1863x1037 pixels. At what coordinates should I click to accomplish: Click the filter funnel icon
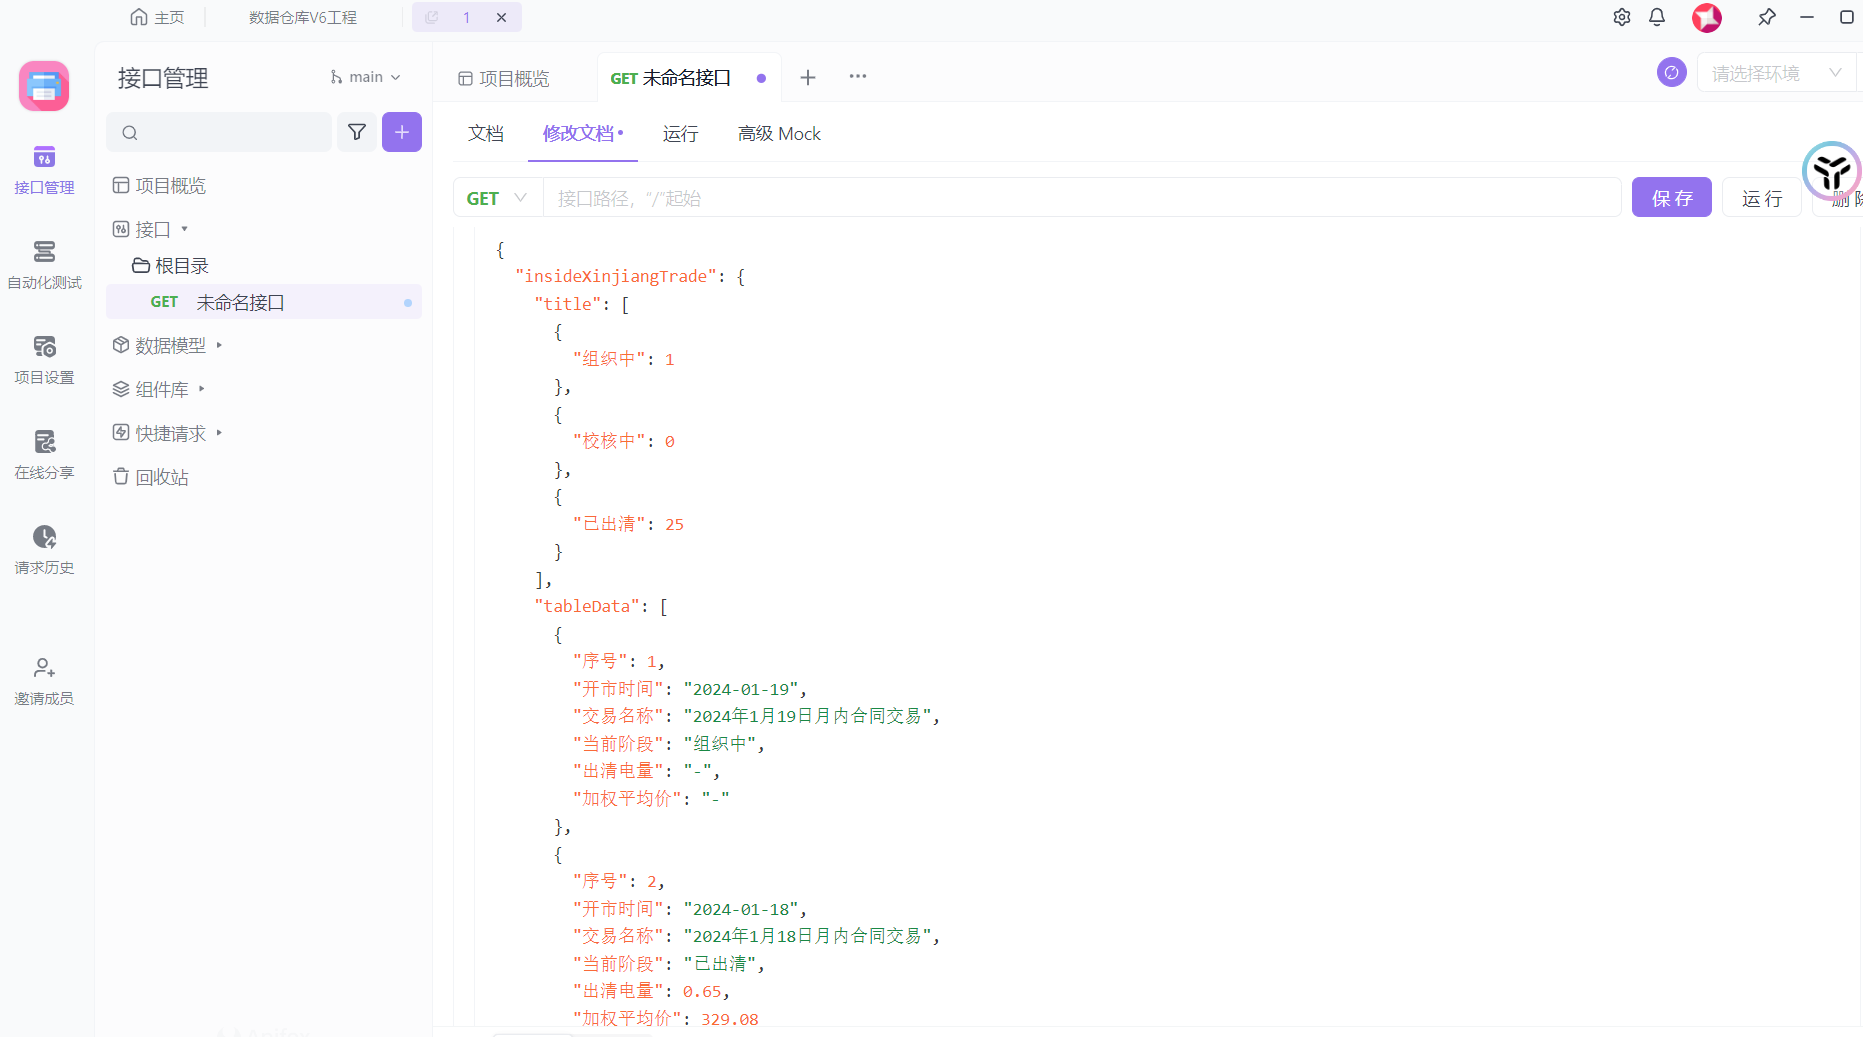pyautogui.click(x=357, y=132)
